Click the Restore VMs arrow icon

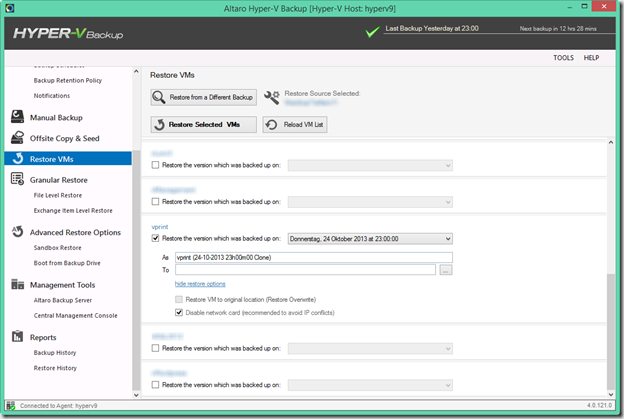[x=18, y=158]
